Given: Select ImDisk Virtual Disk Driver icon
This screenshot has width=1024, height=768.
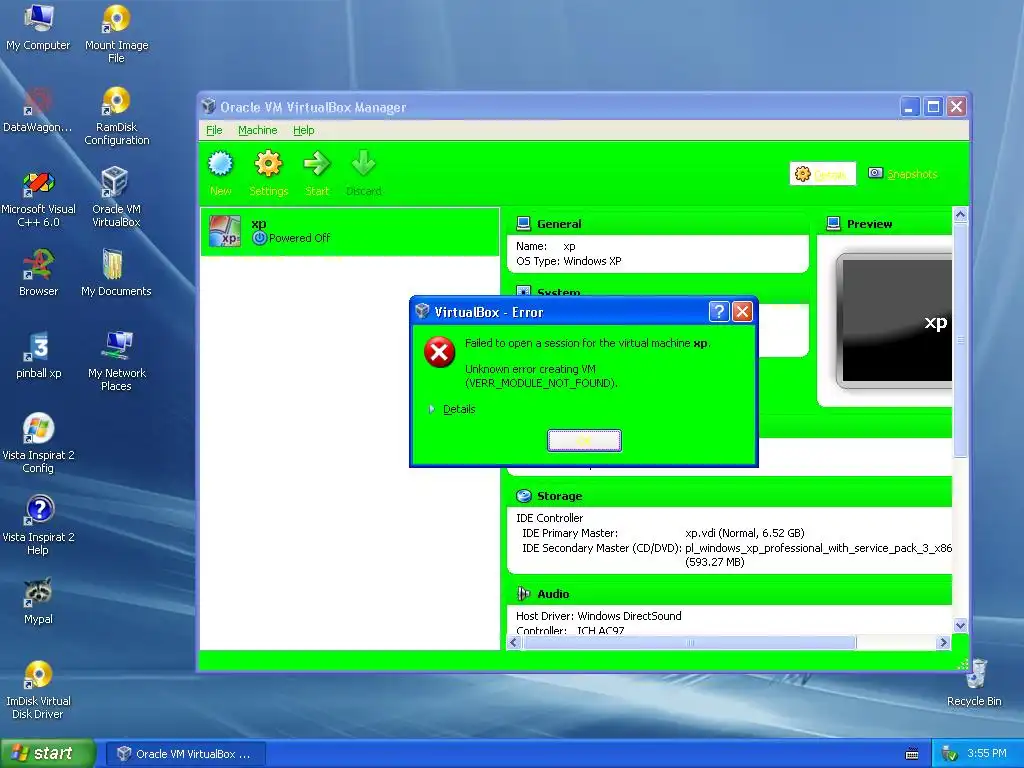Looking at the screenshot, I should [x=38, y=690].
